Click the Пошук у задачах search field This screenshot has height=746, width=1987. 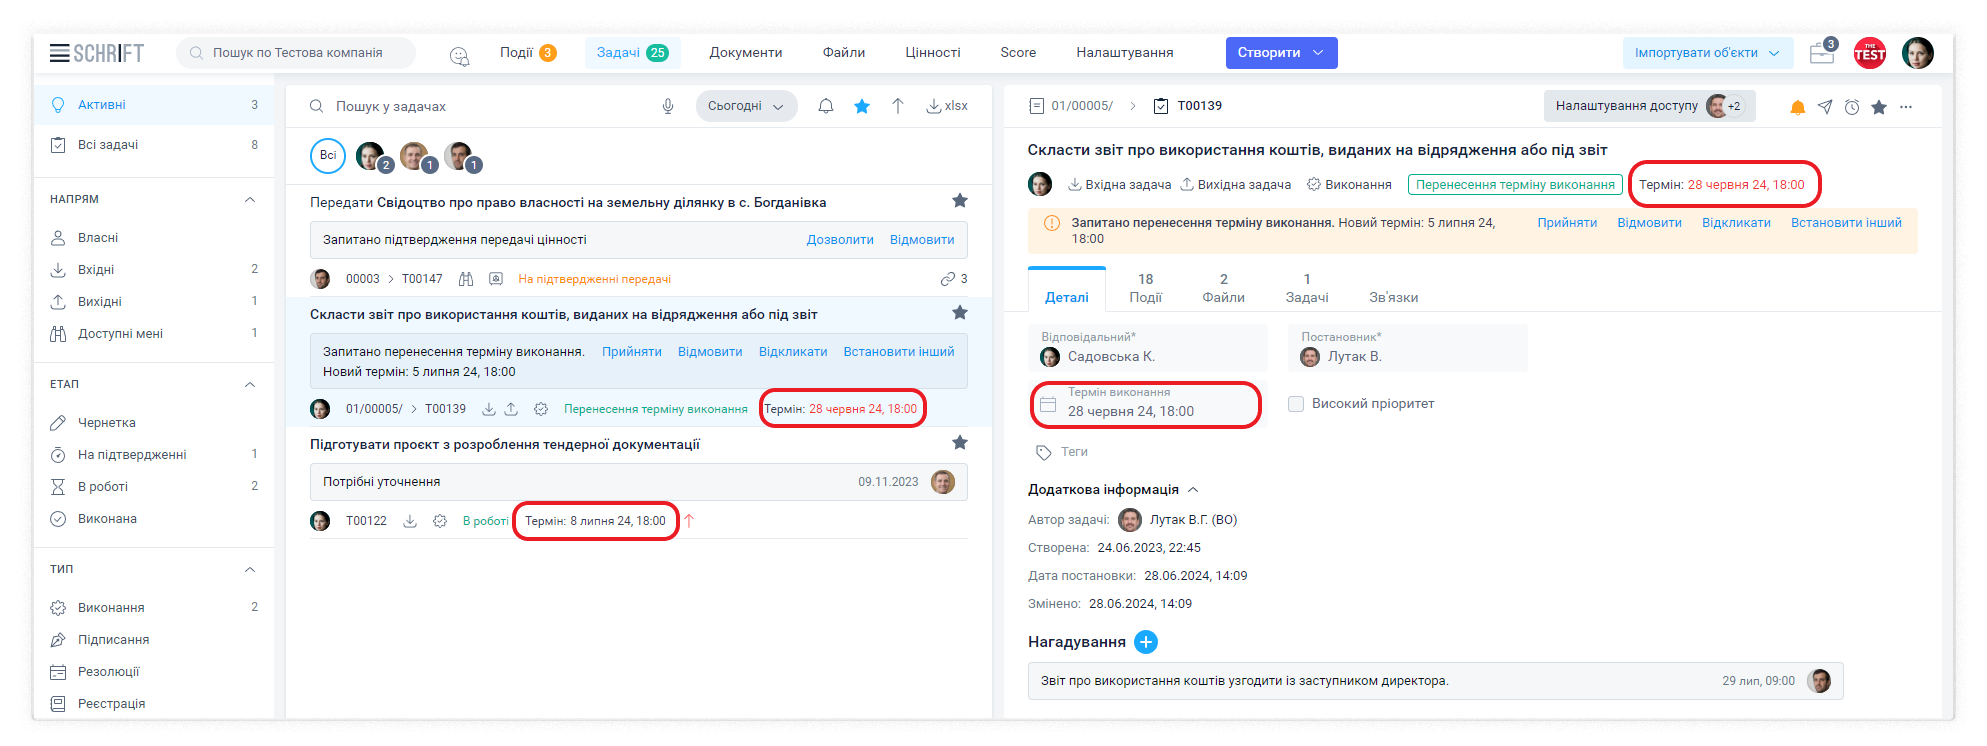click(x=480, y=106)
